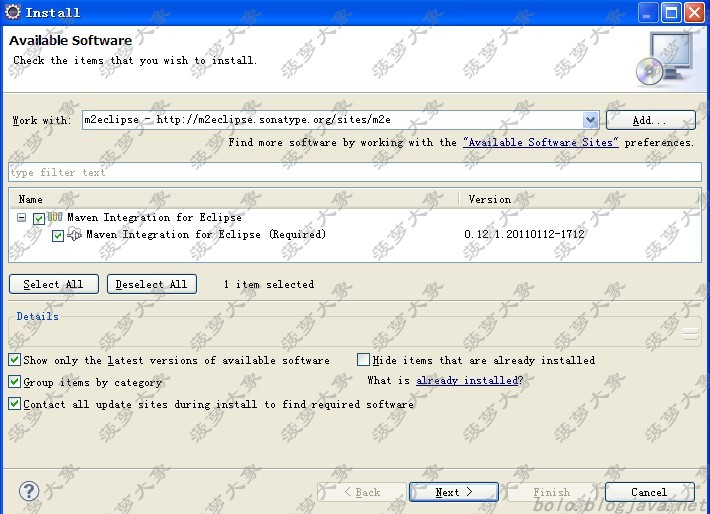
Task: Click the Cancel button
Action: pyautogui.click(x=649, y=492)
